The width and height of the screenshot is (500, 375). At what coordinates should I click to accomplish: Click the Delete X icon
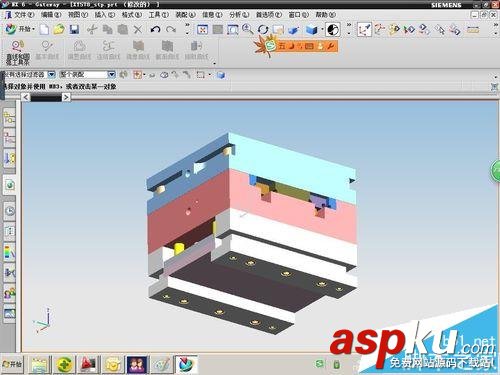coord(138,30)
